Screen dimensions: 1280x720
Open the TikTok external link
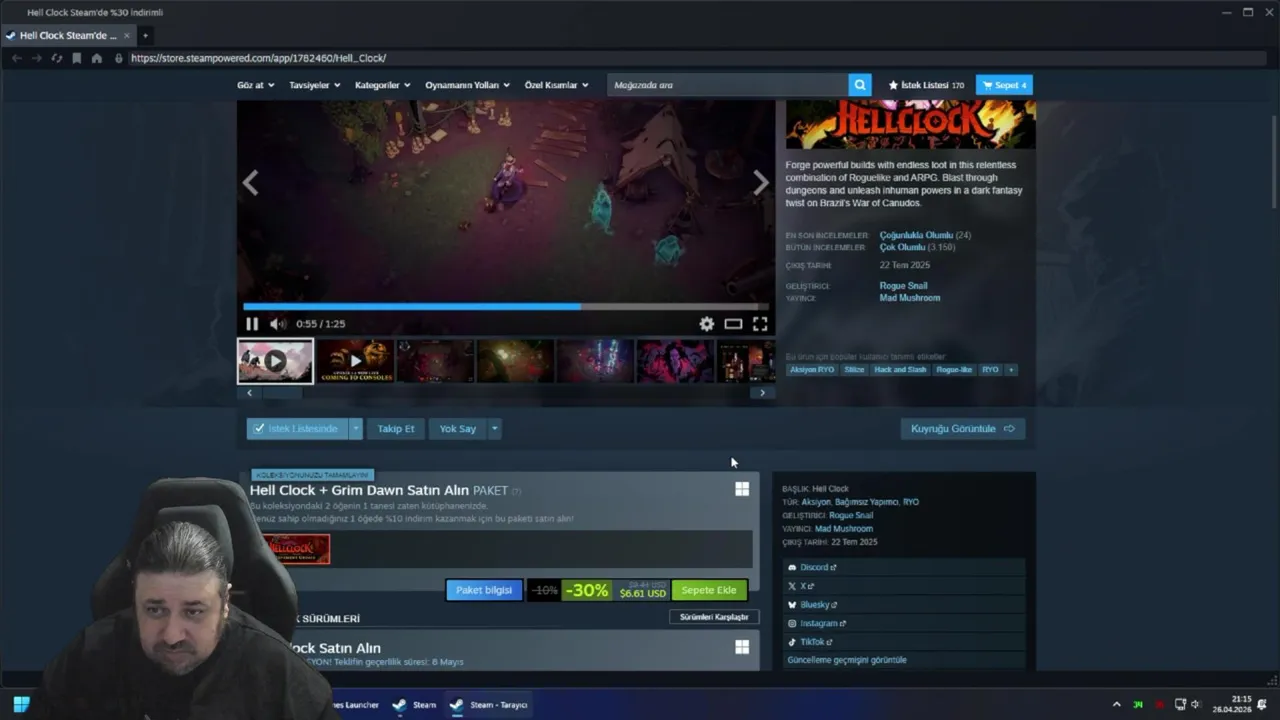(x=811, y=642)
